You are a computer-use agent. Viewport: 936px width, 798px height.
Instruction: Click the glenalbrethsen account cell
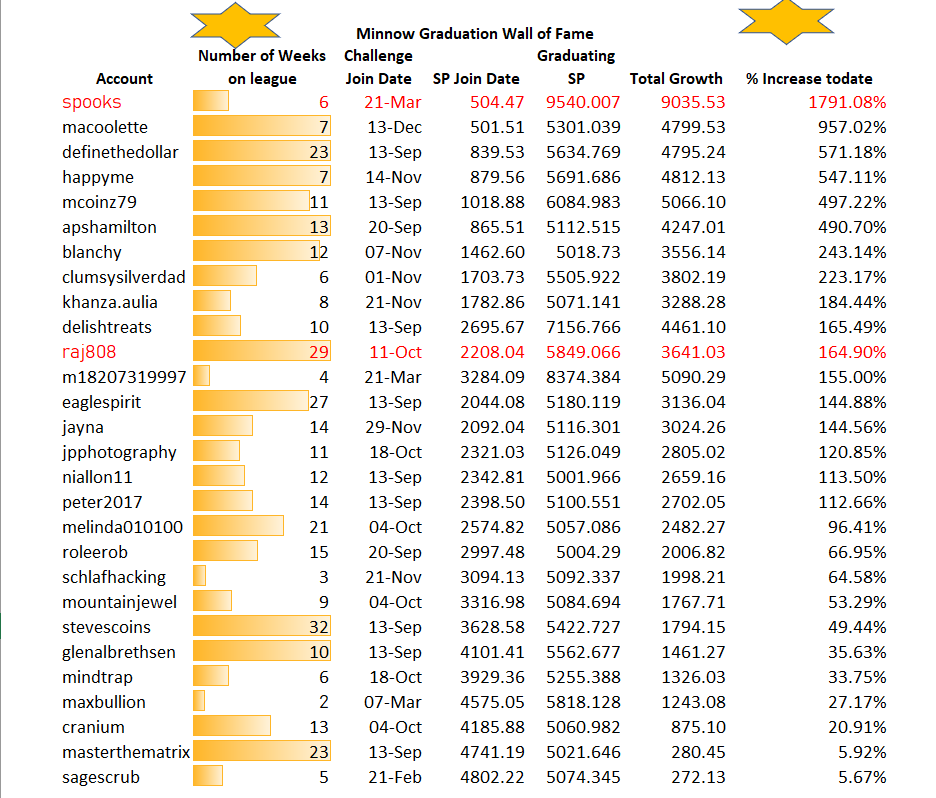(x=119, y=652)
